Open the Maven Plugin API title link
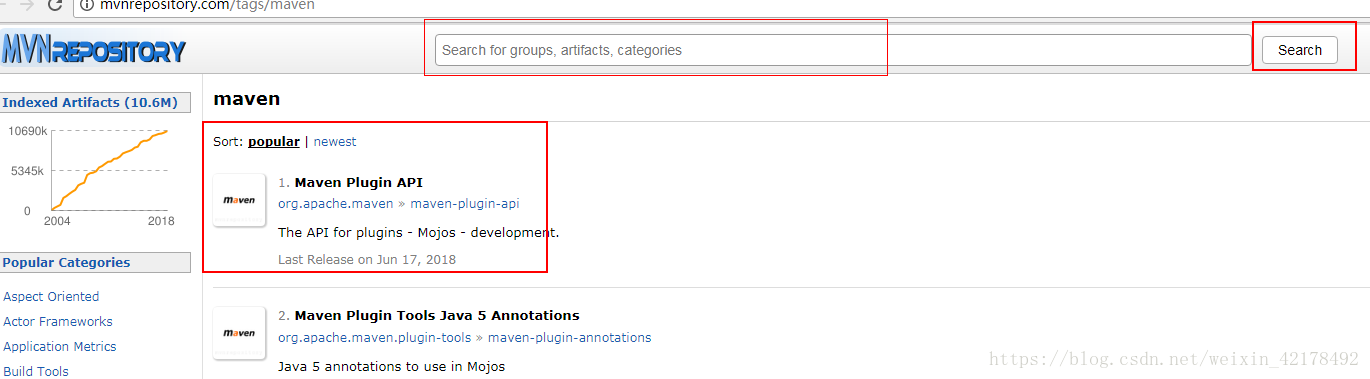 [358, 182]
